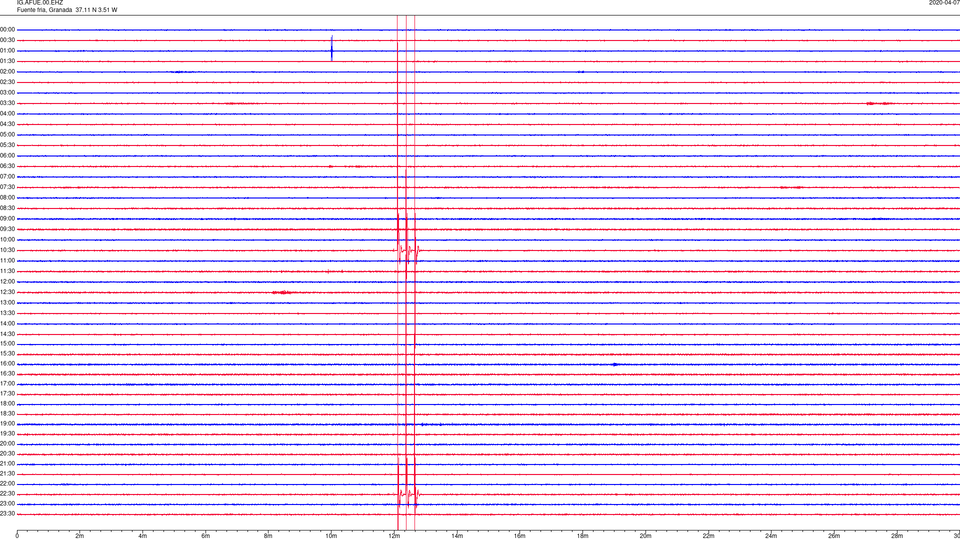The height and width of the screenshot is (540, 960).
Task: Select the 10:00 trace time label
Action: click(x=7, y=239)
